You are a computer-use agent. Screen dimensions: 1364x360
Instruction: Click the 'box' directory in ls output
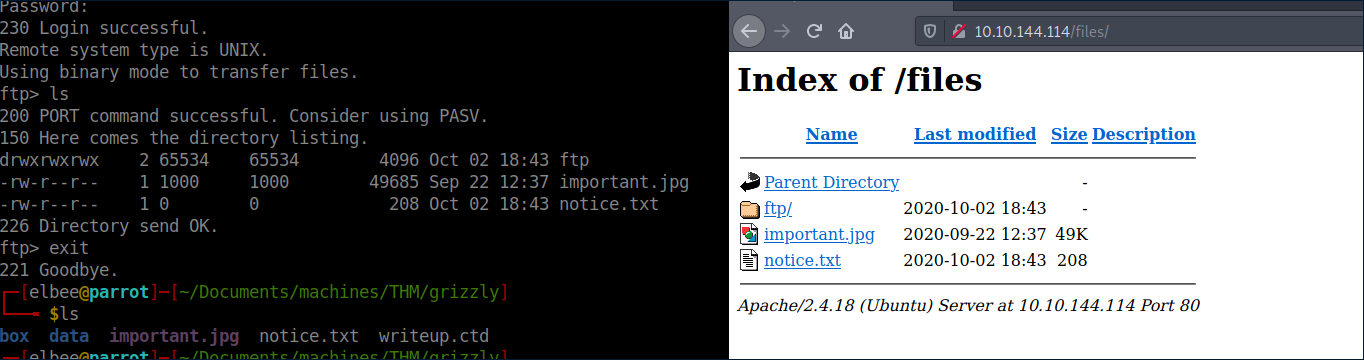pos(14,336)
